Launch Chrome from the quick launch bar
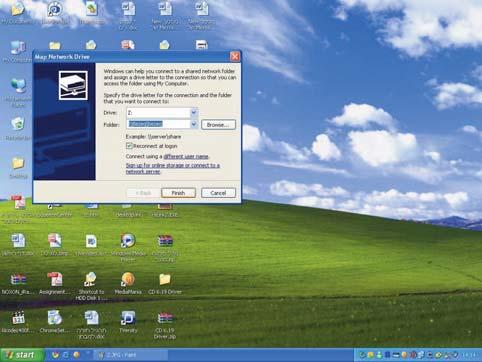482x362 pixels. [x=55, y=355]
